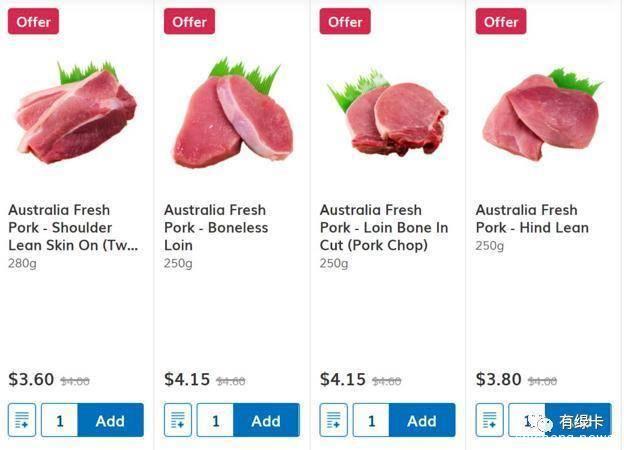Click add-to-list icon for Shoulder Lean pork
The height and width of the screenshot is (450, 624).
pyautogui.click(x=22, y=421)
